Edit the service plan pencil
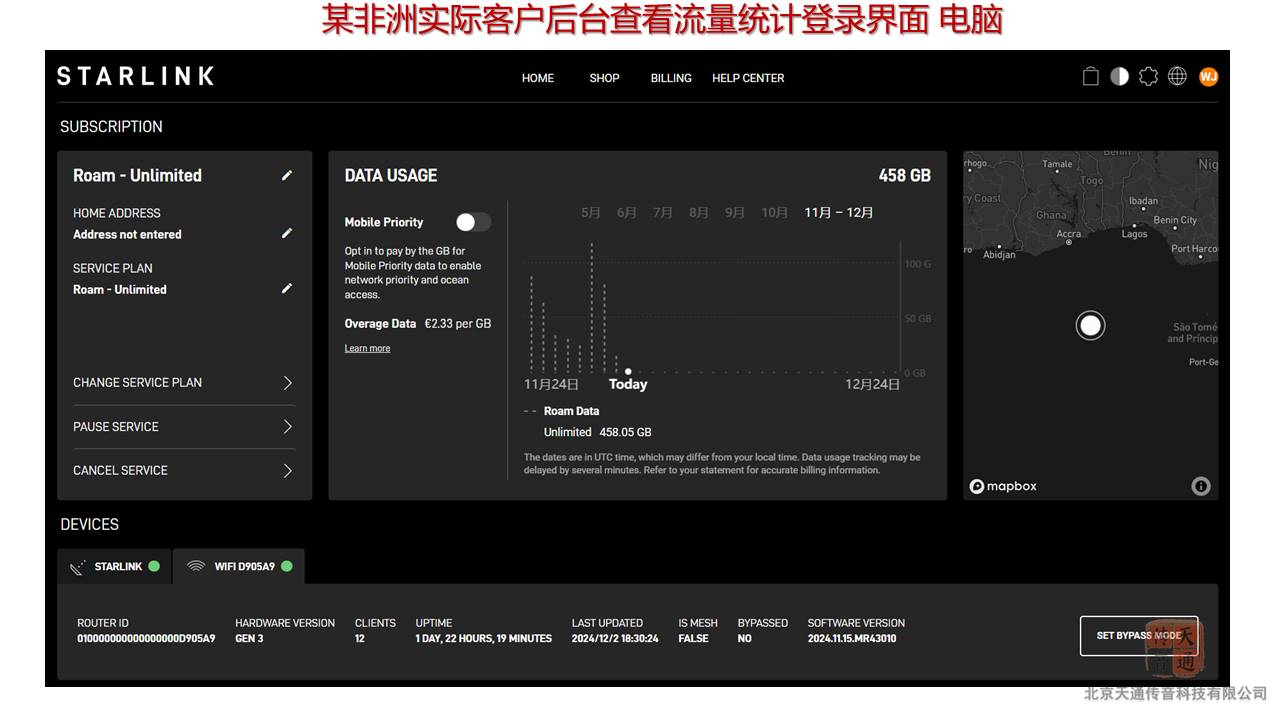The height and width of the screenshot is (720, 1280). click(287, 288)
